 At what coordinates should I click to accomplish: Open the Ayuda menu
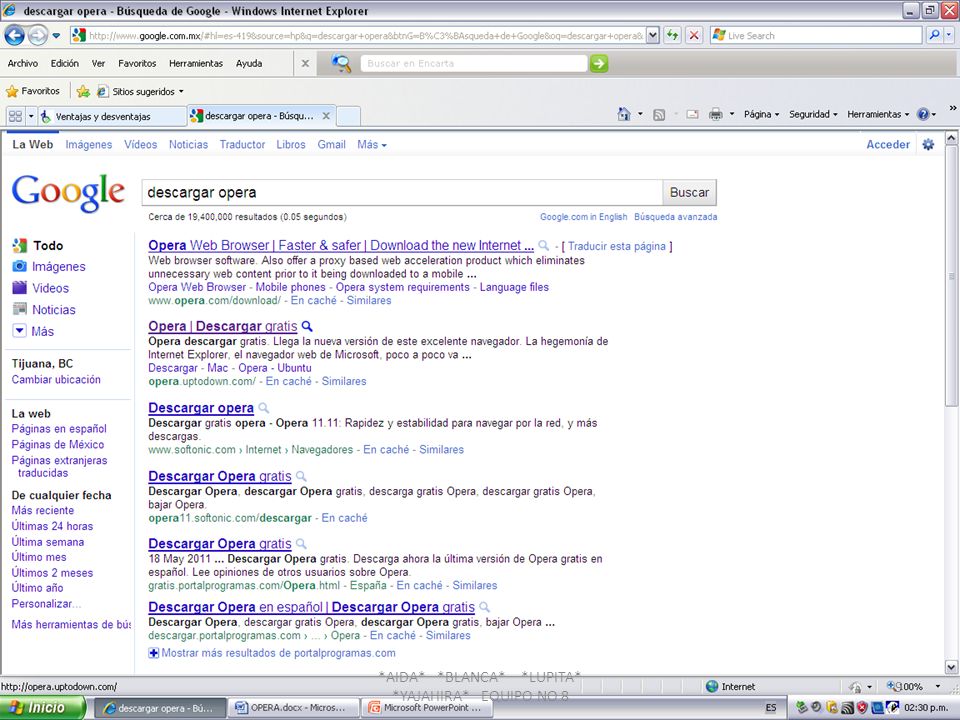249,63
